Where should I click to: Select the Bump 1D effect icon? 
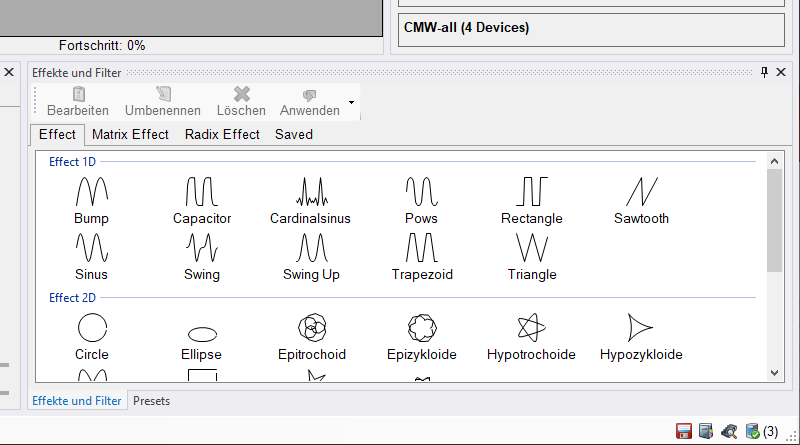click(x=91, y=191)
